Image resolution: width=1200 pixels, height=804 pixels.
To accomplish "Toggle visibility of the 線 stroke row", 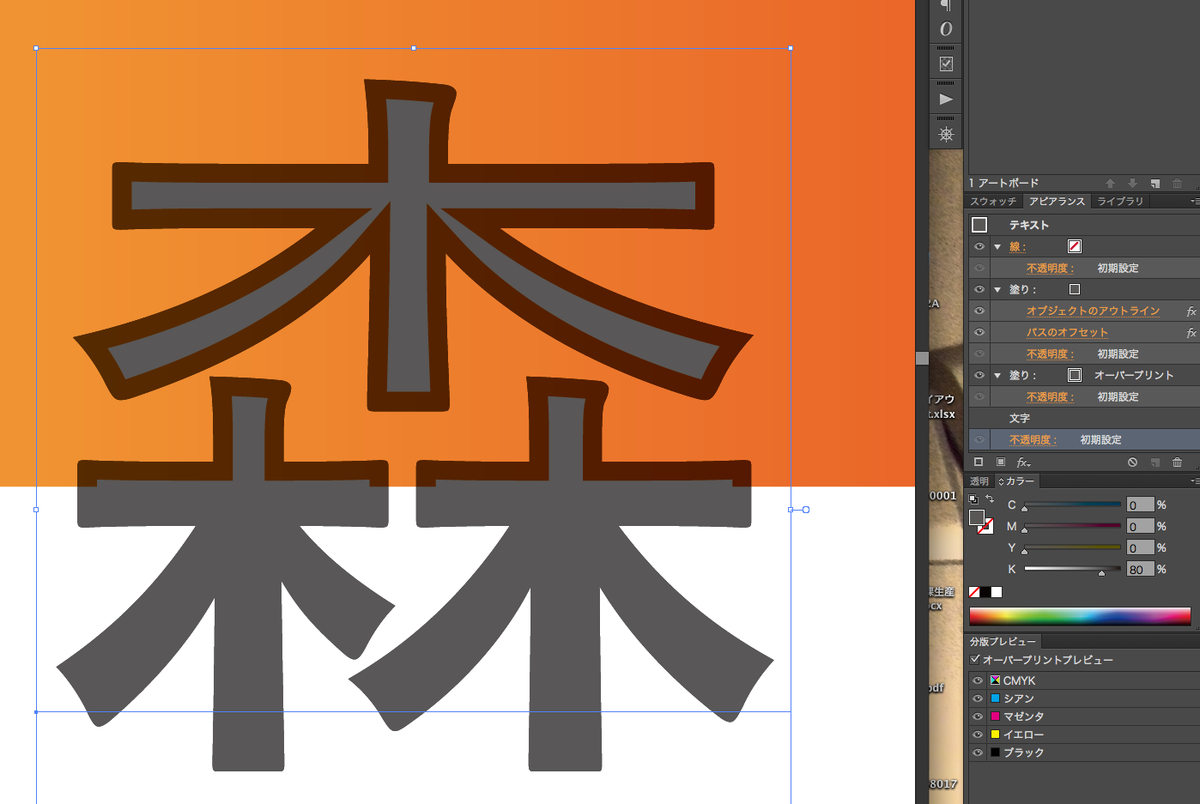I will click(x=979, y=246).
